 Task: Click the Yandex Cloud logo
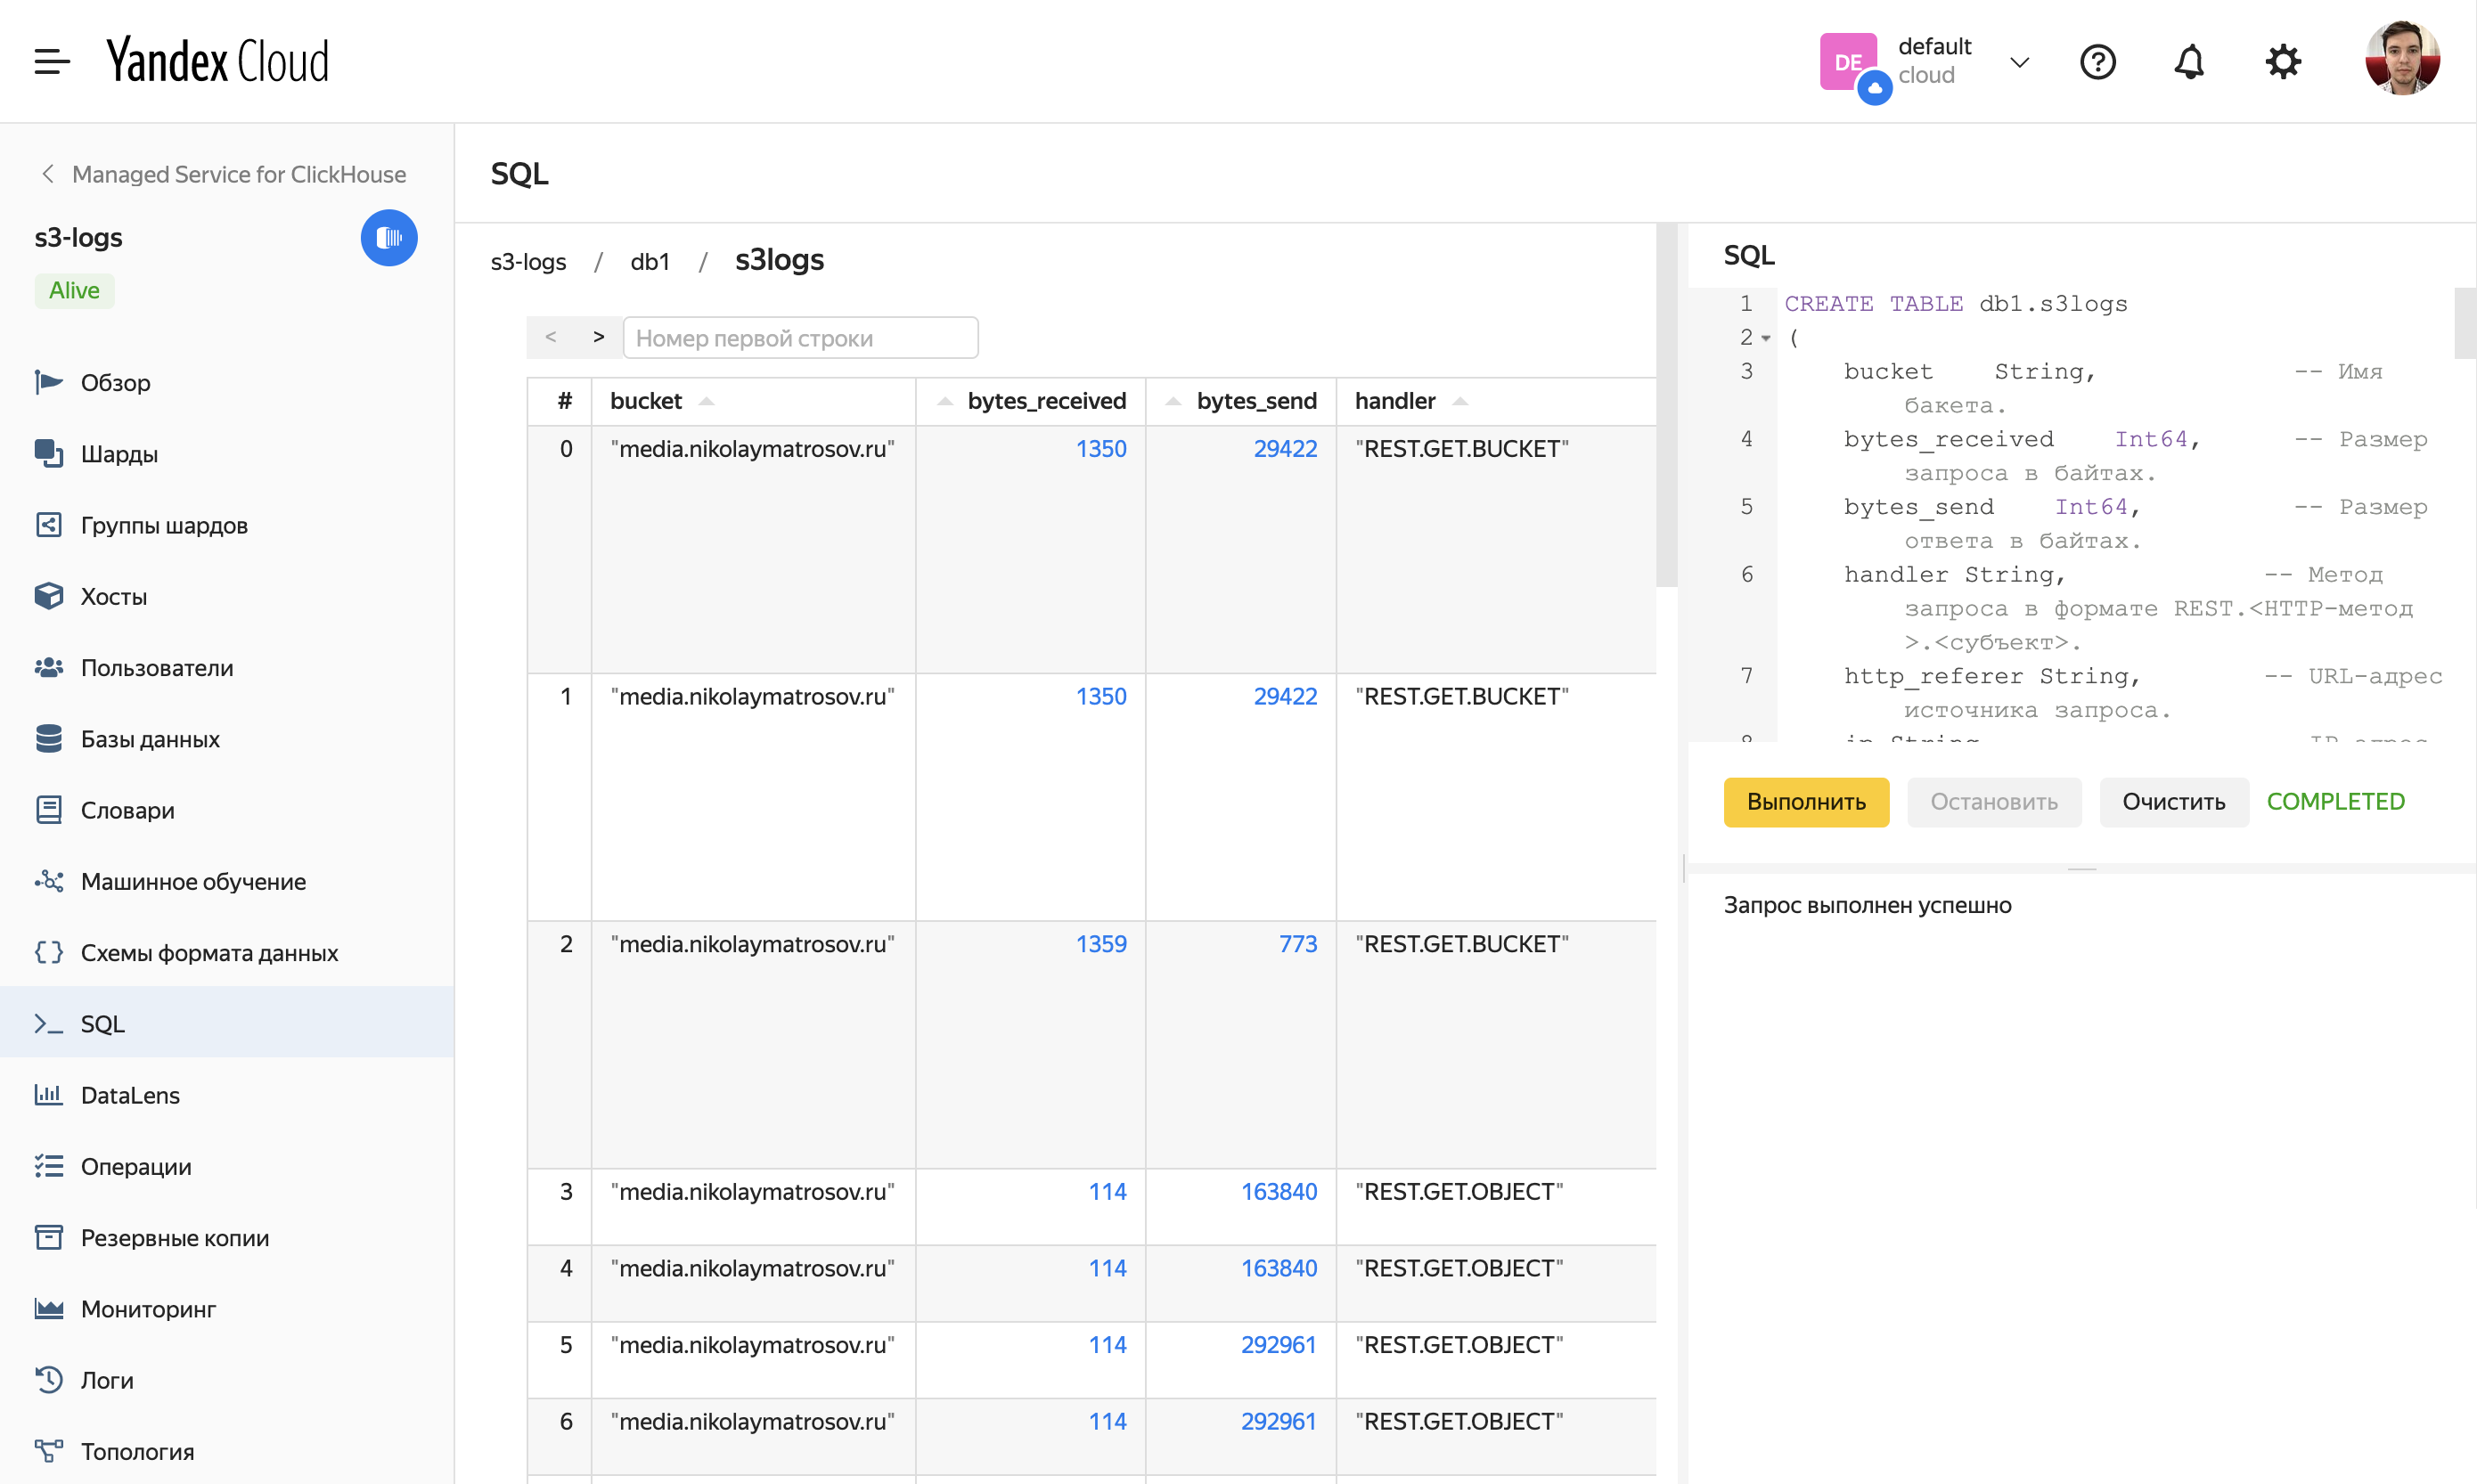(218, 61)
